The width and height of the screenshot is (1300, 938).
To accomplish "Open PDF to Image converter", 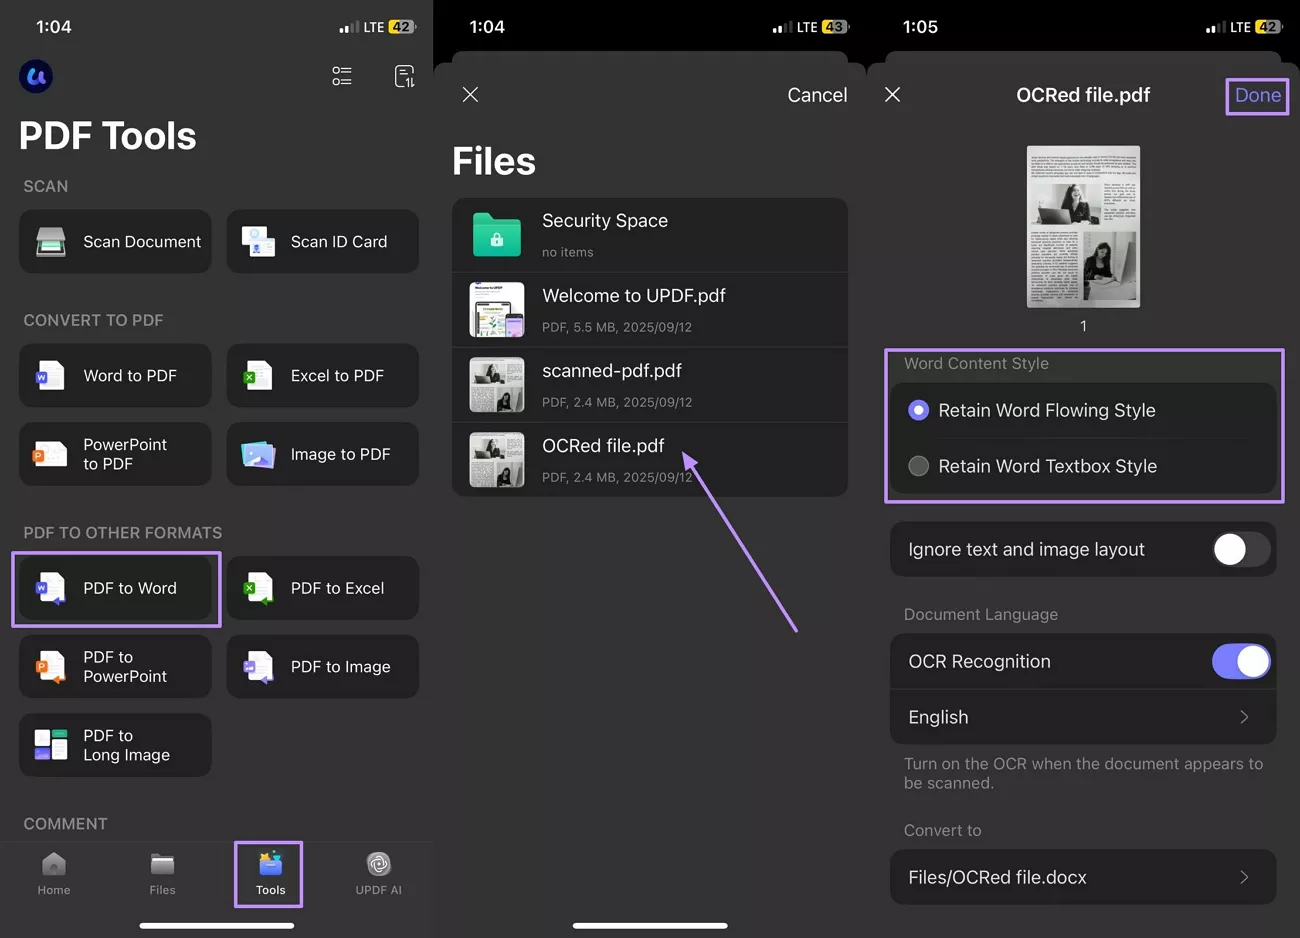I will [323, 666].
